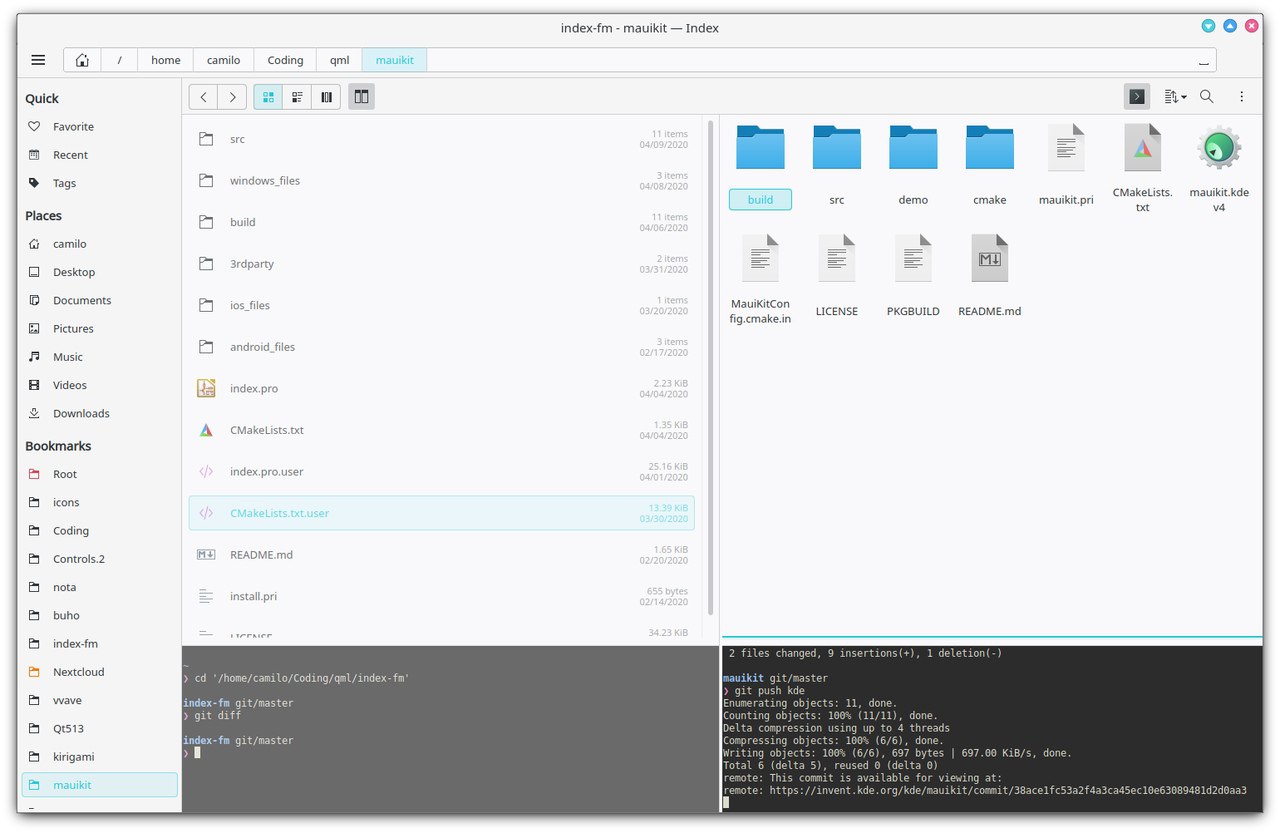Select the src folder list row
The image size is (1280, 833).
(x=441, y=139)
